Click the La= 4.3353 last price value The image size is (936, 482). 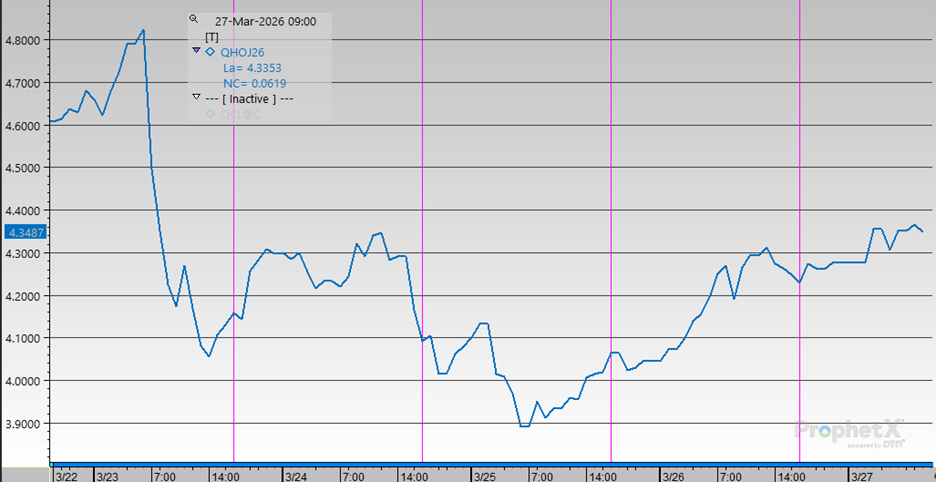(253, 67)
